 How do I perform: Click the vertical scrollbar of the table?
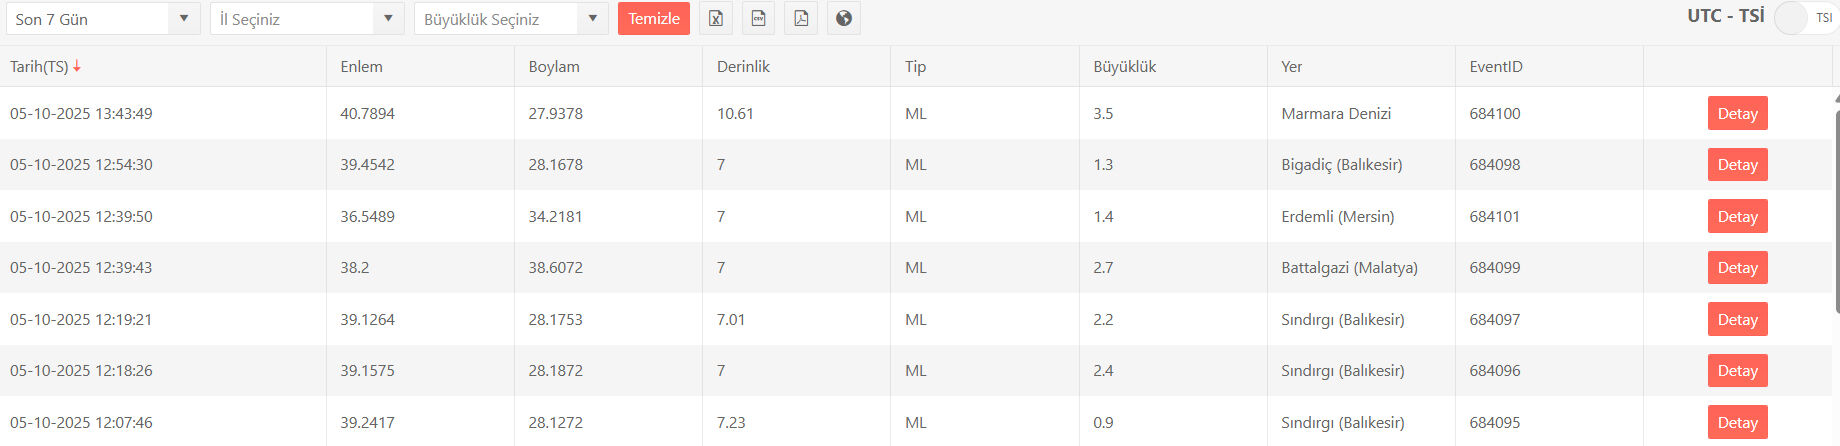(x=1836, y=270)
